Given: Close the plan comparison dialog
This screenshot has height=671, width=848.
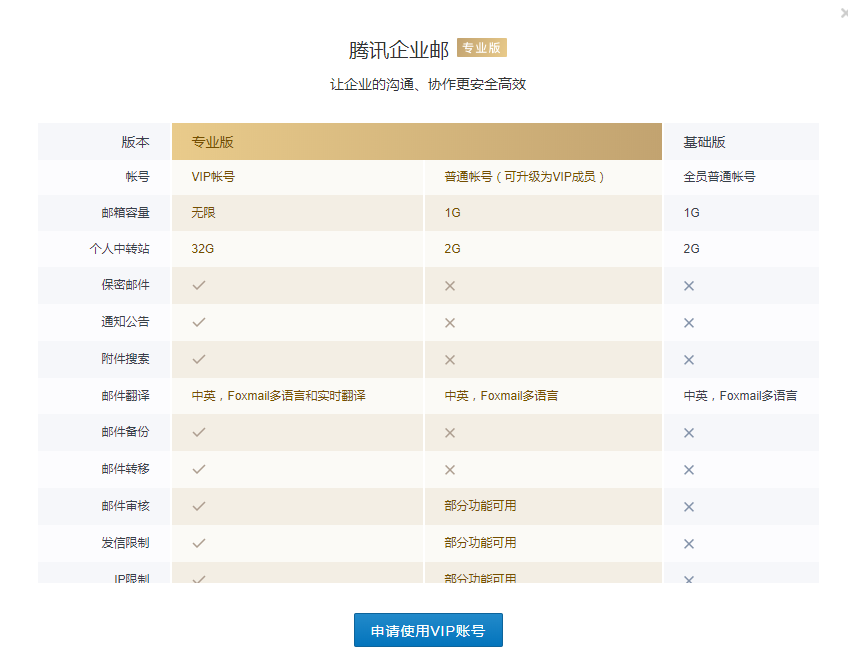Looking at the screenshot, I should pos(843,12).
